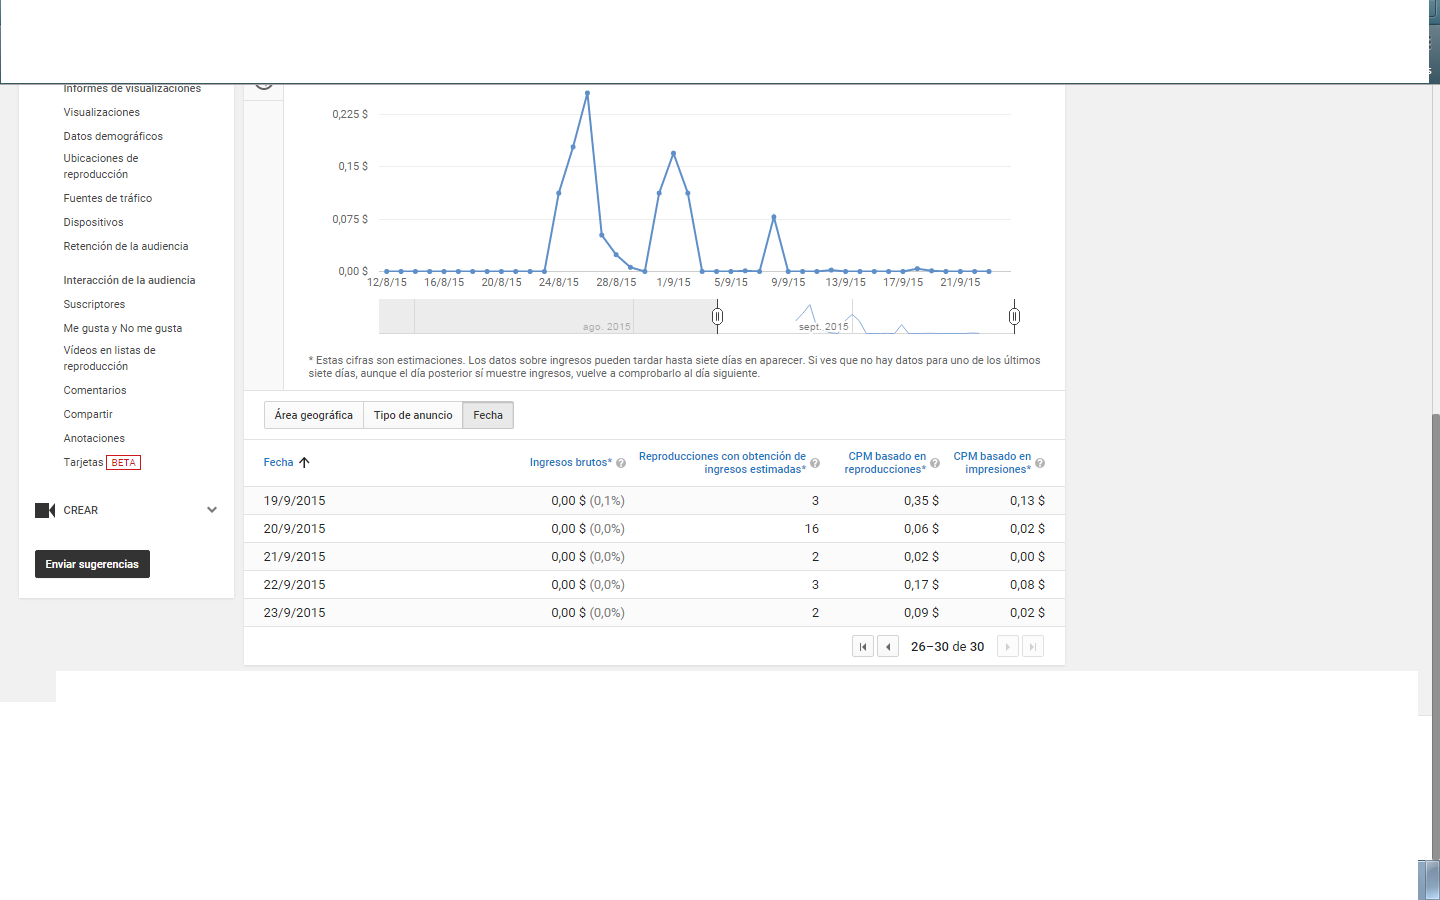Click the Fecha column header
Viewport: 1440px width, 900px height.
coord(278,462)
